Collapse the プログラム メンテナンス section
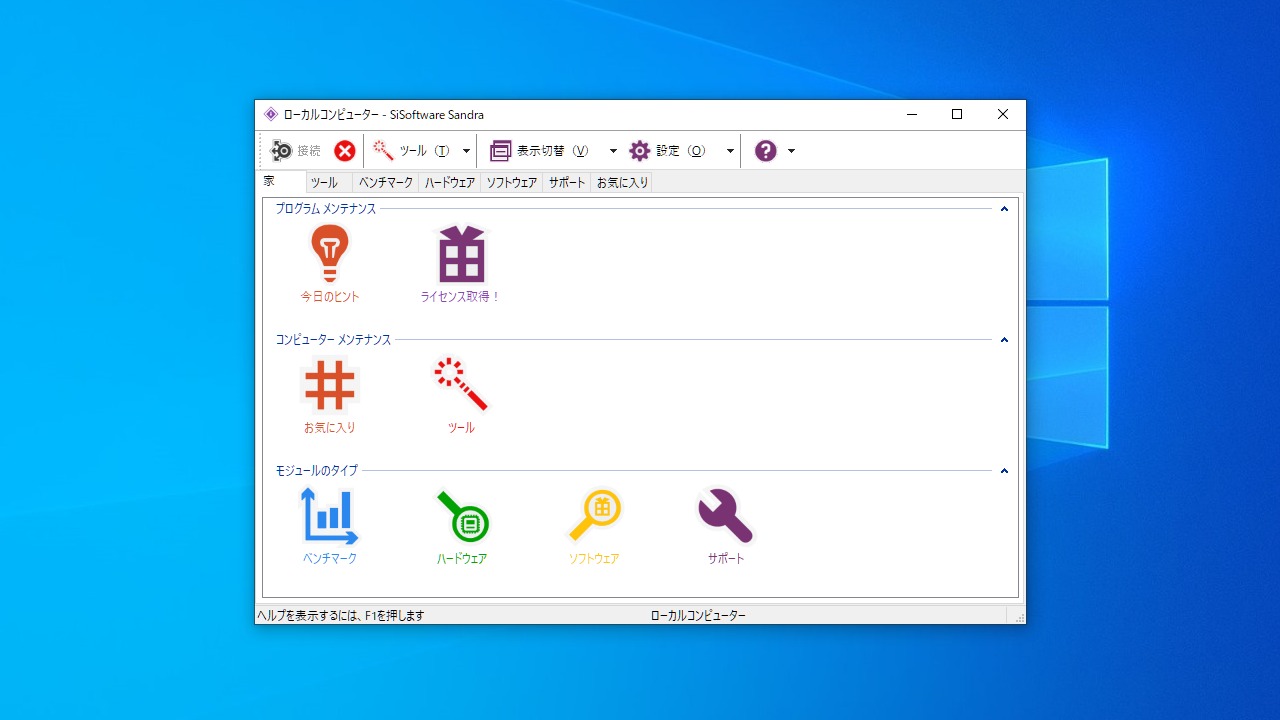This screenshot has width=1280, height=720. (1004, 209)
